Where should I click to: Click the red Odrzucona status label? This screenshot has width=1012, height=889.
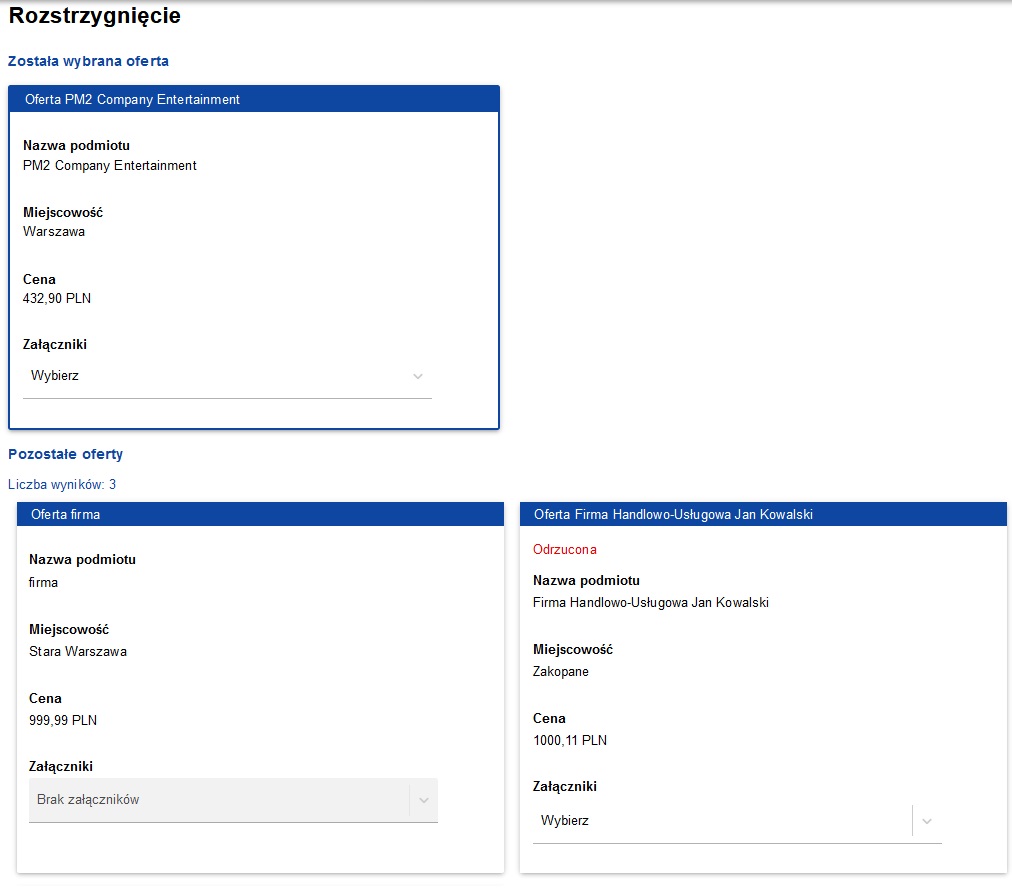pos(564,549)
